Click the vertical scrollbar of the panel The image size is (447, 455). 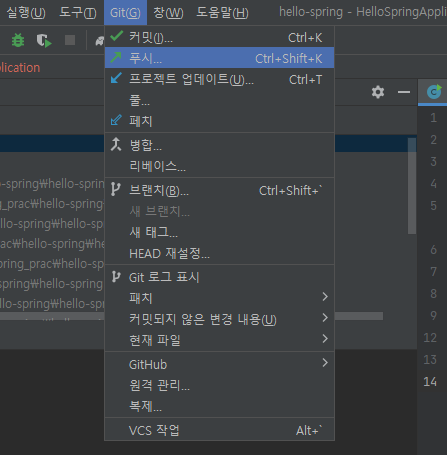tap(412, 186)
